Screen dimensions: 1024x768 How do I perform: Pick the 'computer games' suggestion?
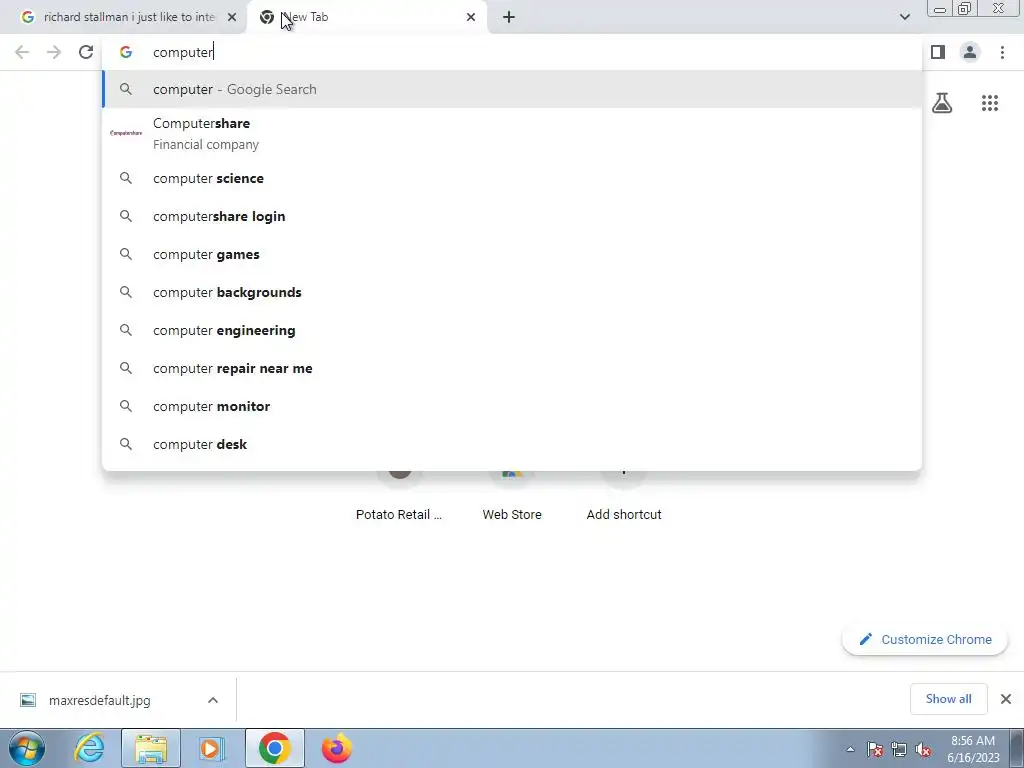tap(512, 254)
